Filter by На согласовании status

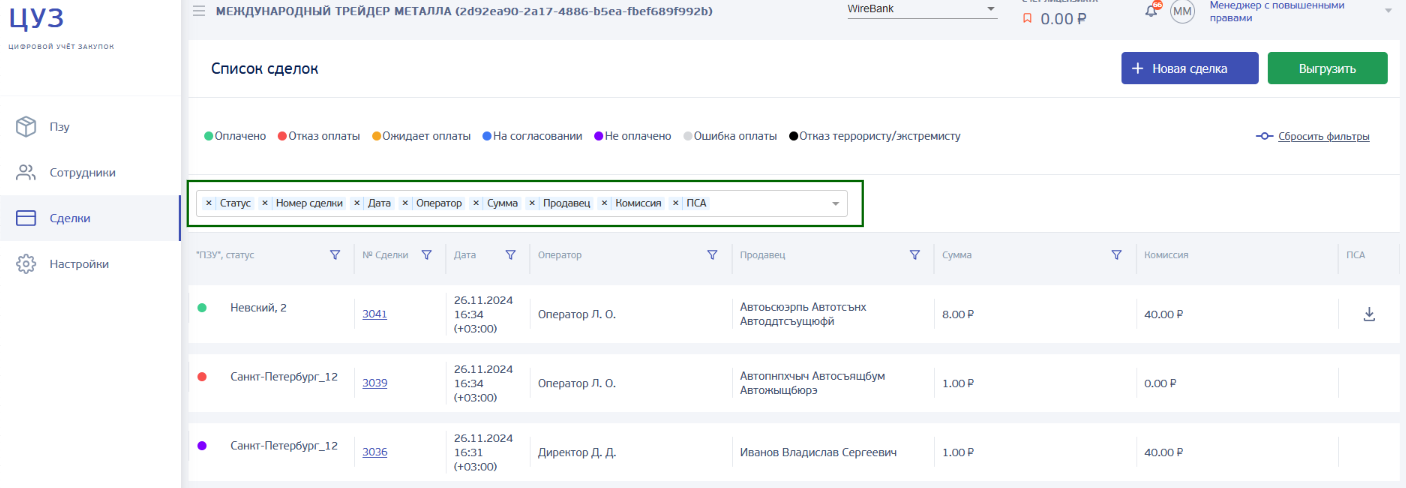click(532, 136)
